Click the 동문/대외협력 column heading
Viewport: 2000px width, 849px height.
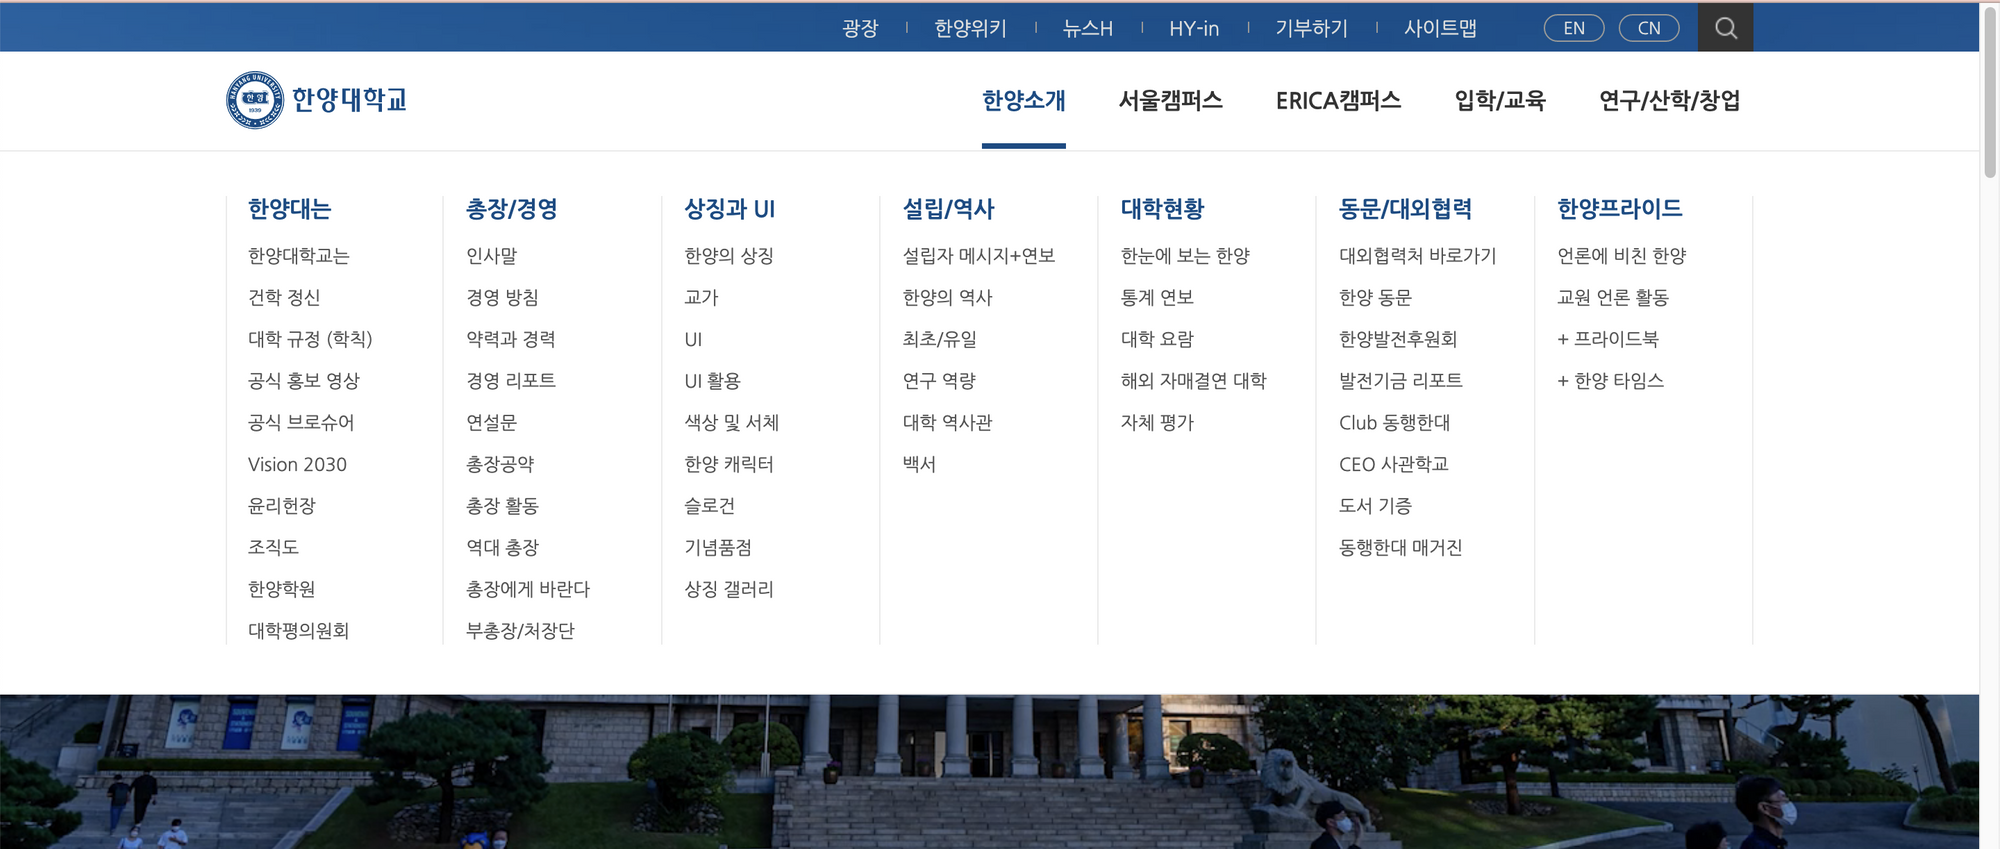pyautogui.click(x=1405, y=209)
